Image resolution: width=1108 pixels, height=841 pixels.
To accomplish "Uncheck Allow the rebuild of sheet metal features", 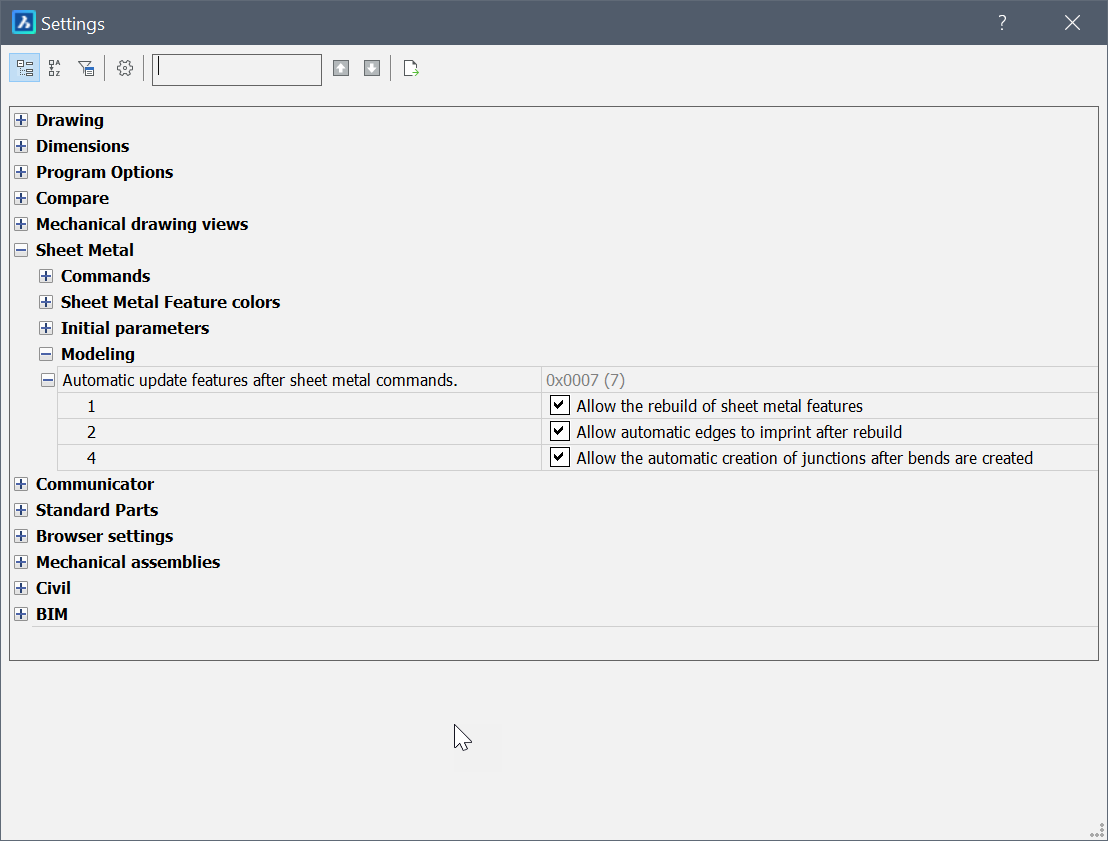I will click(x=560, y=406).
